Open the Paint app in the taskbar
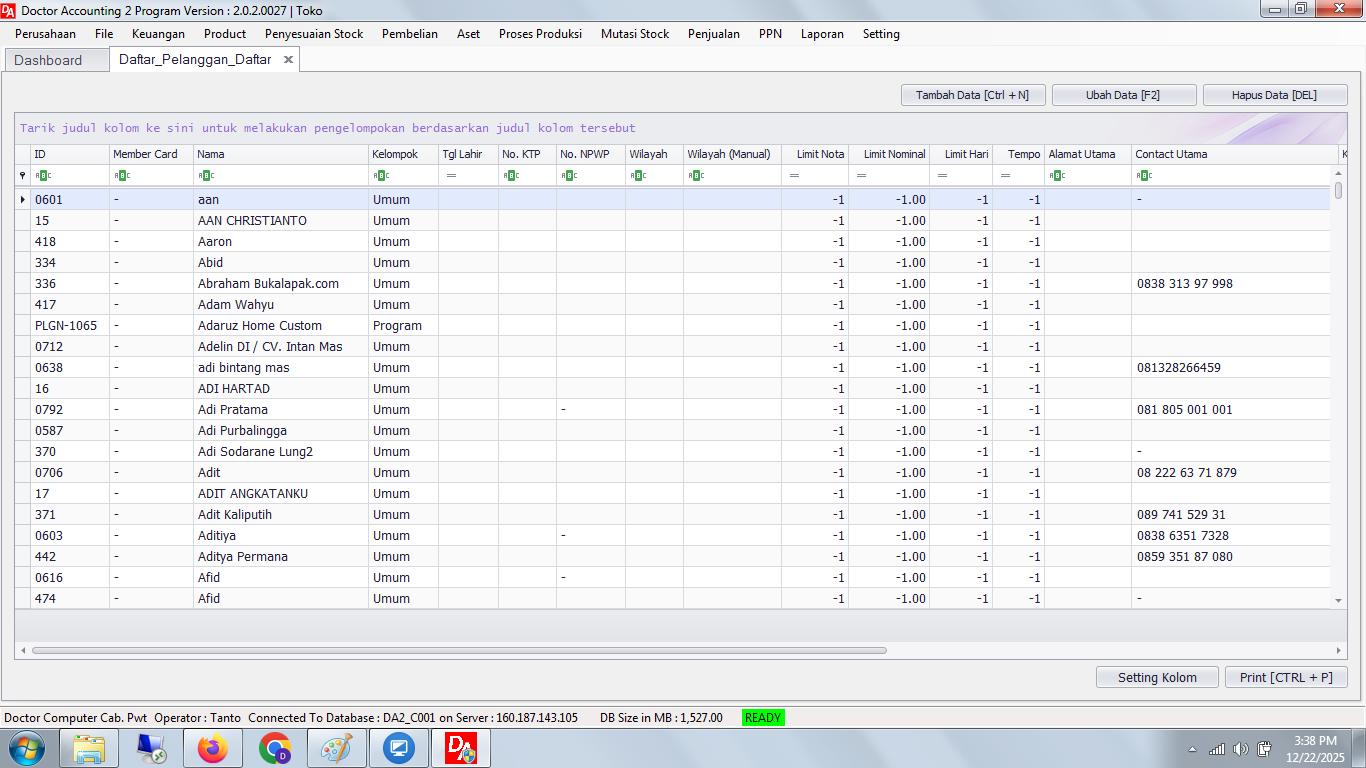1366x768 pixels. click(x=336, y=748)
